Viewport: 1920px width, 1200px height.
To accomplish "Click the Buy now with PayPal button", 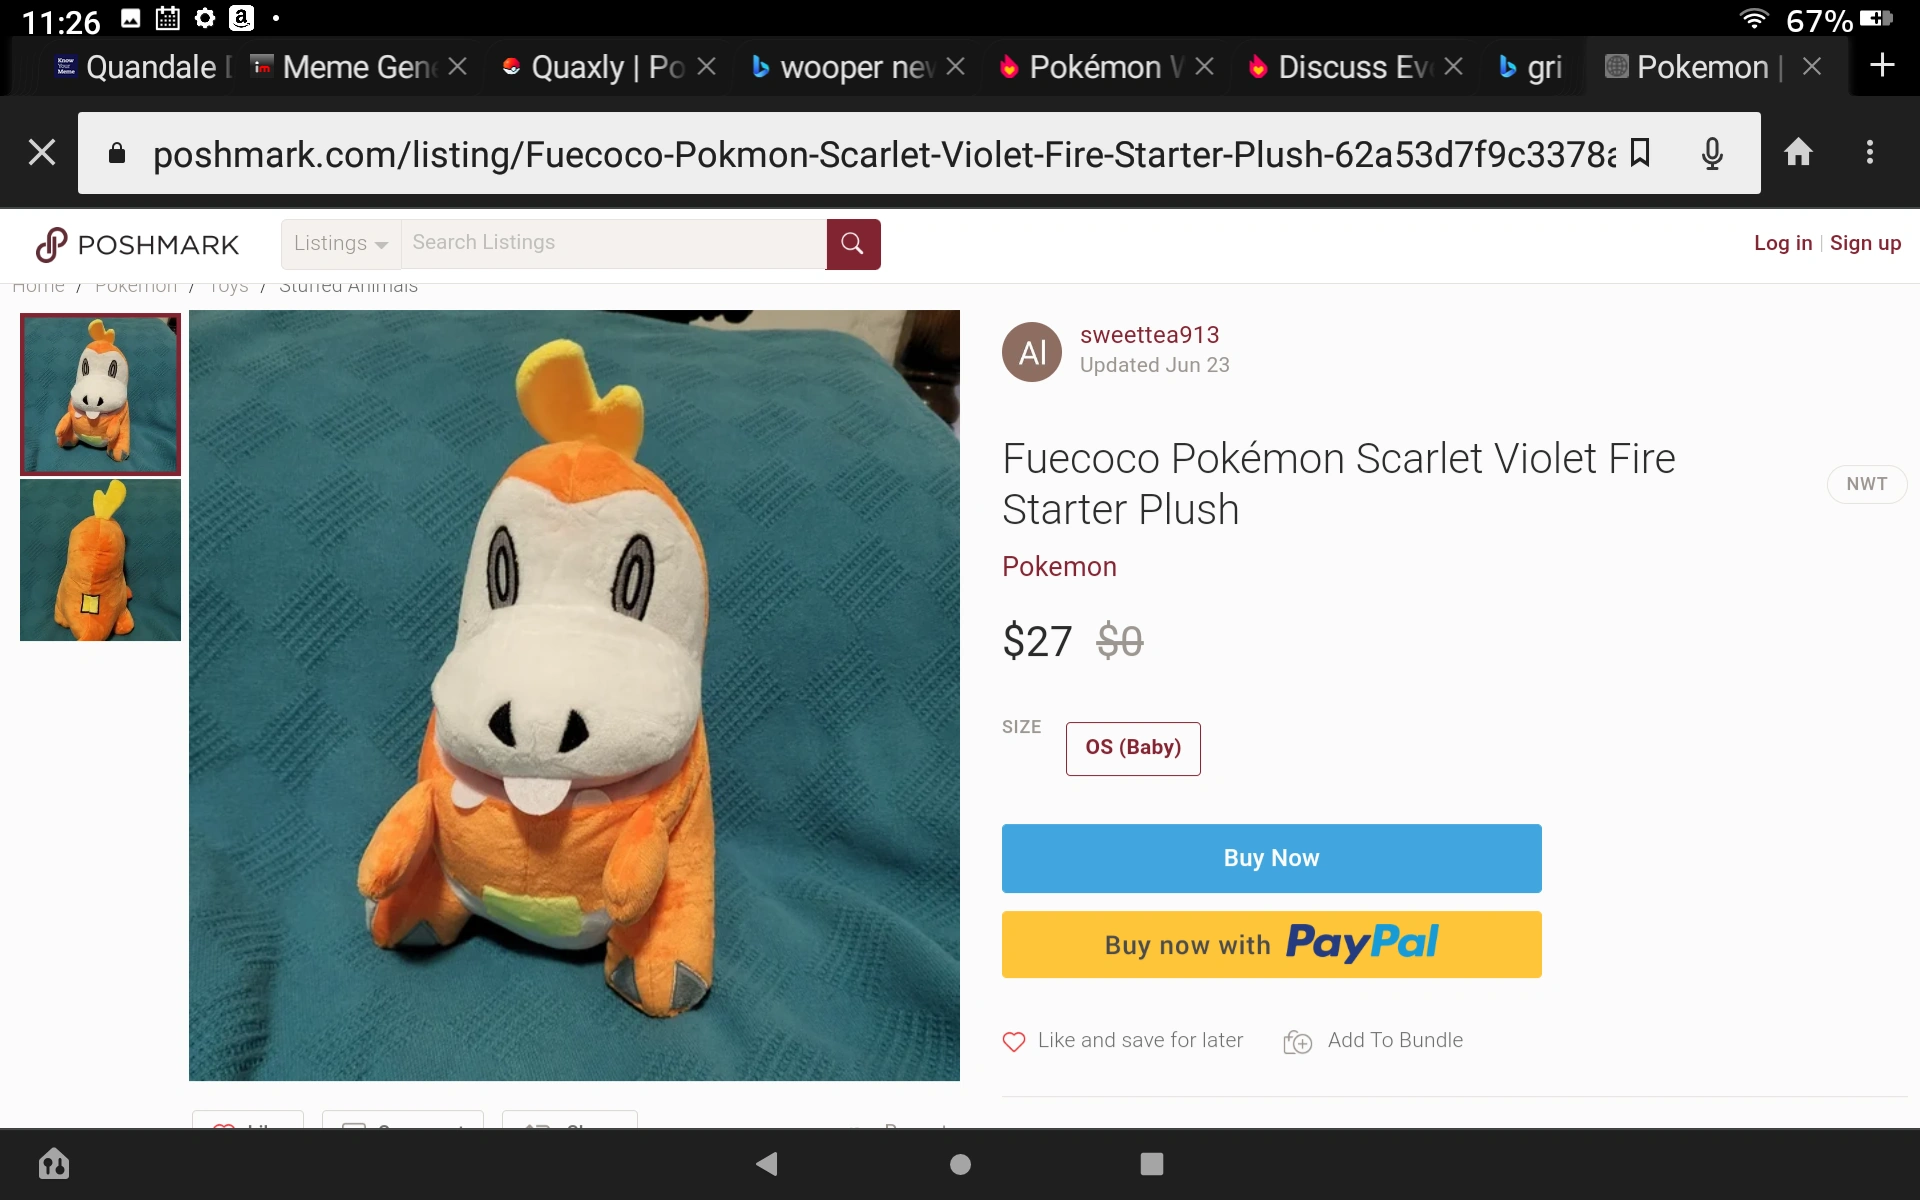I will [x=1271, y=944].
